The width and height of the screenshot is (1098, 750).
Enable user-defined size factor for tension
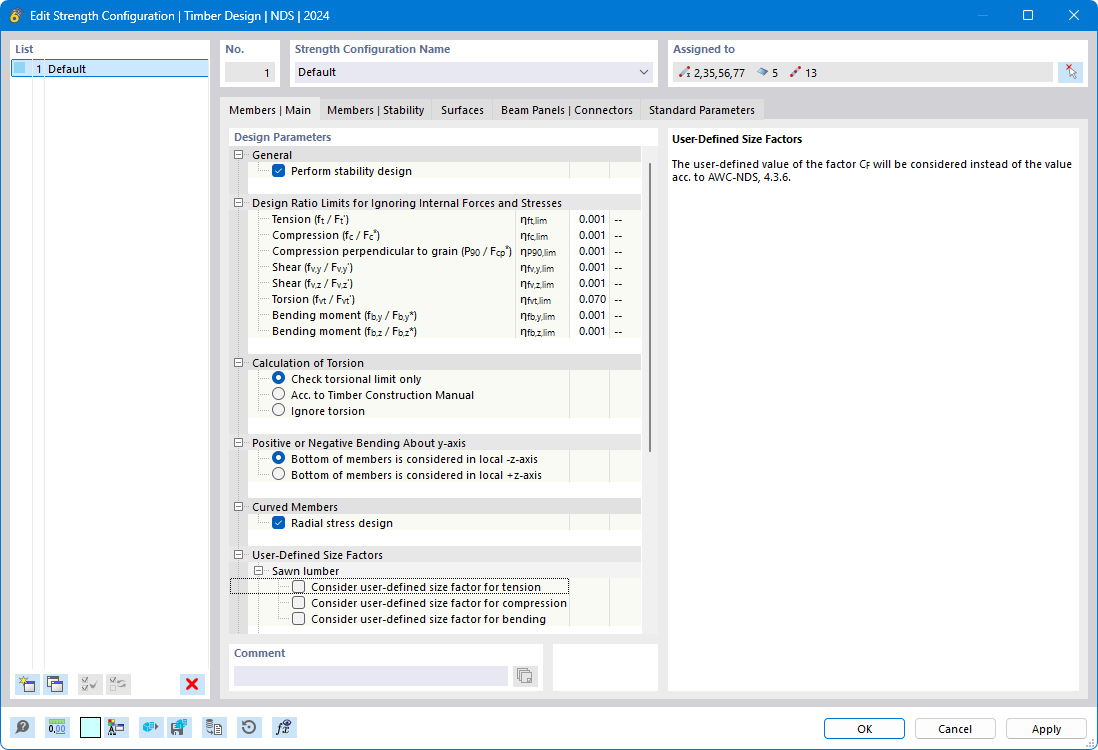tap(298, 586)
